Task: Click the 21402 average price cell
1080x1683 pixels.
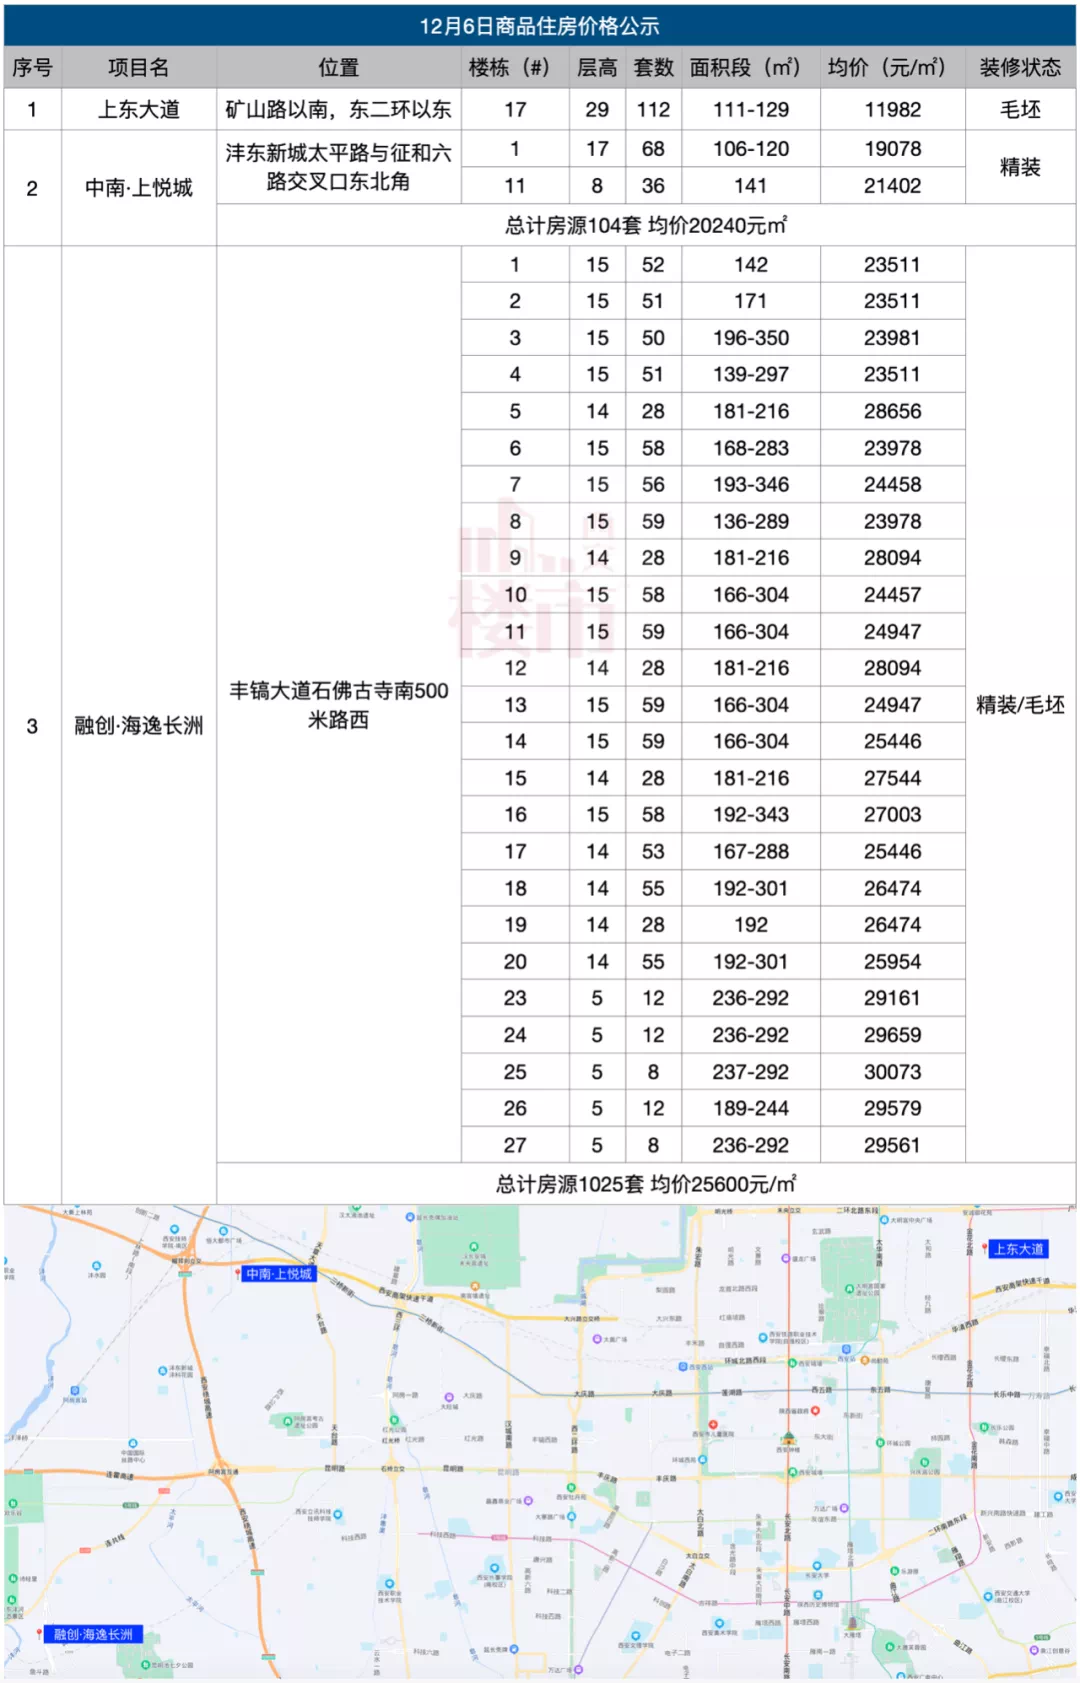Action: point(892,186)
